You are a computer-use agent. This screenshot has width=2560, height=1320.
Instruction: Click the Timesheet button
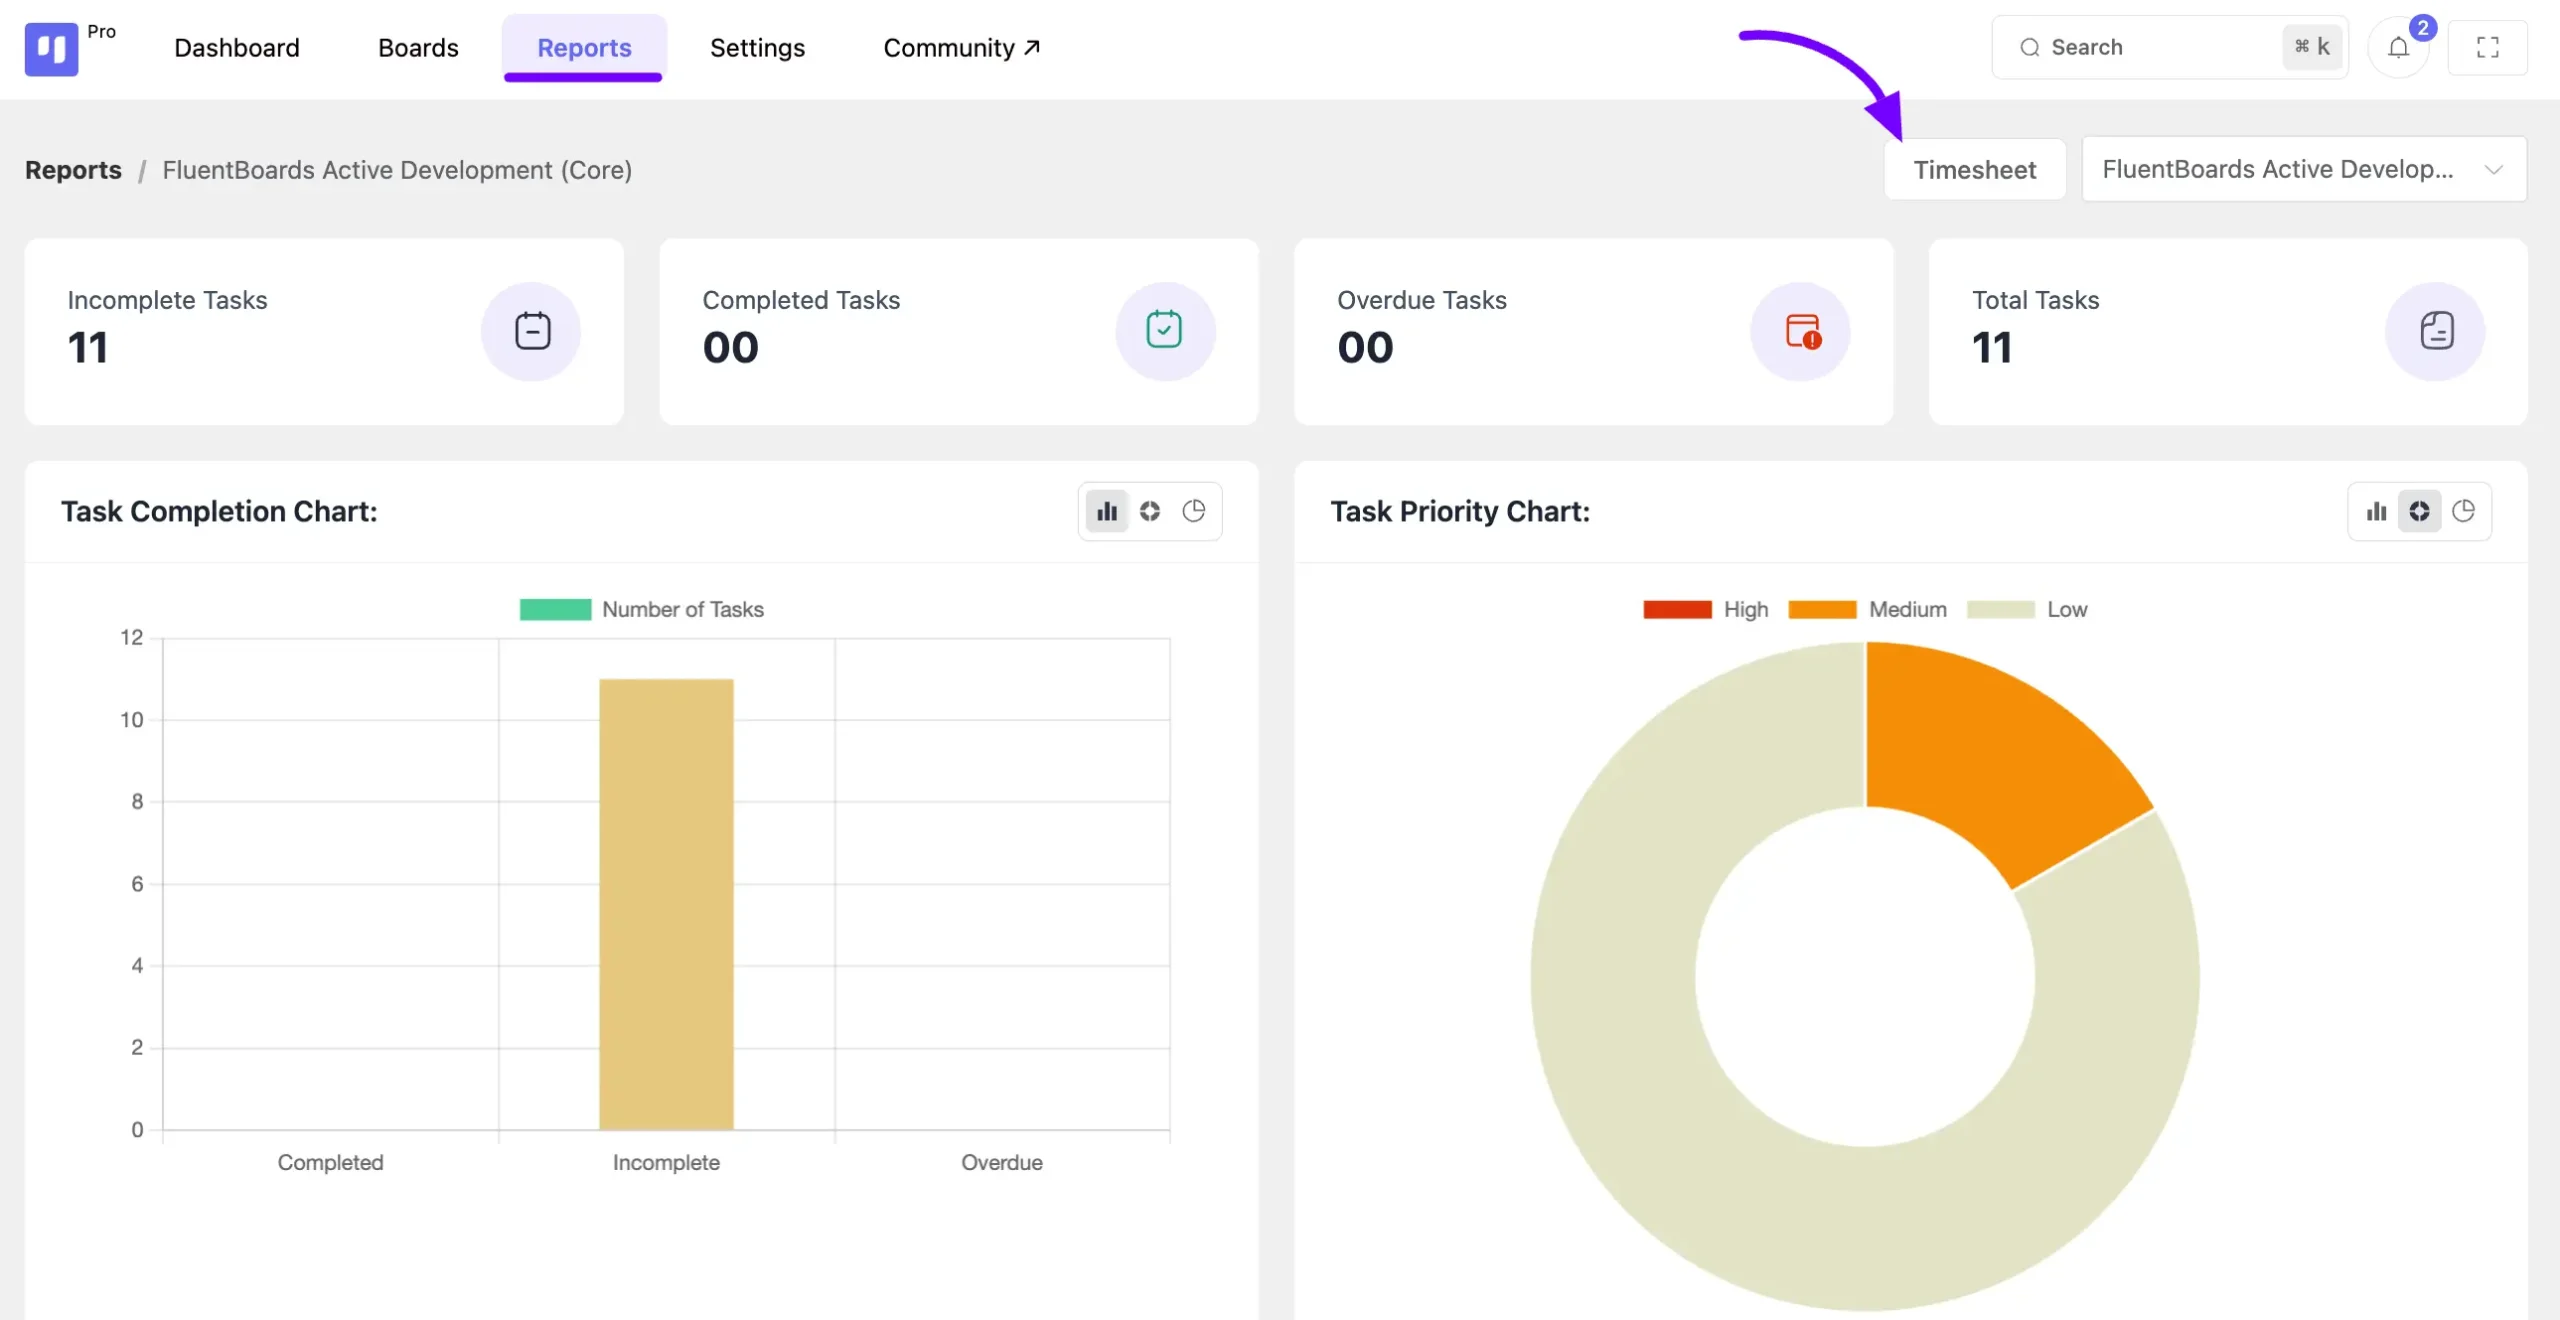(1975, 170)
